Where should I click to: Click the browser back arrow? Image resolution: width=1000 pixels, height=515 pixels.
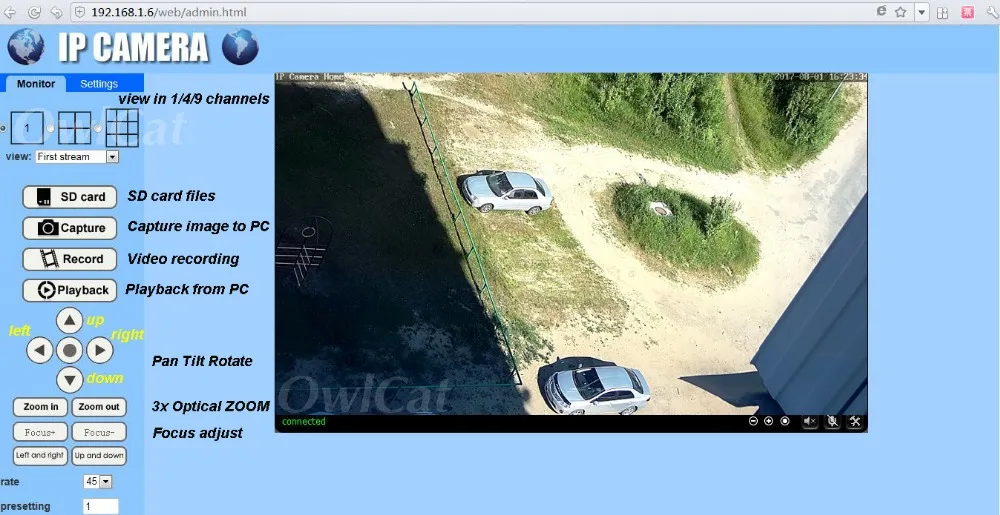(x=10, y=12)
